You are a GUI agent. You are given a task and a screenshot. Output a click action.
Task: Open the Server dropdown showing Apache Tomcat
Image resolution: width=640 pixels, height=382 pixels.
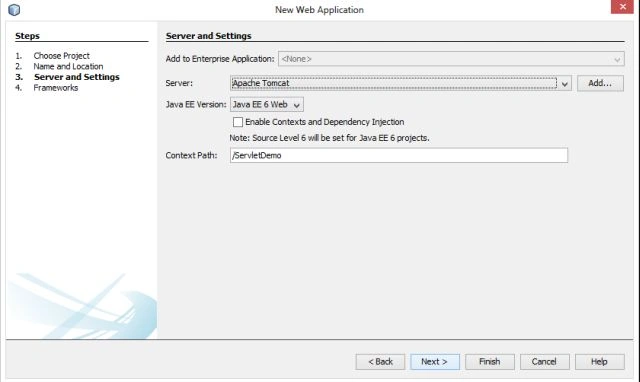400,83
